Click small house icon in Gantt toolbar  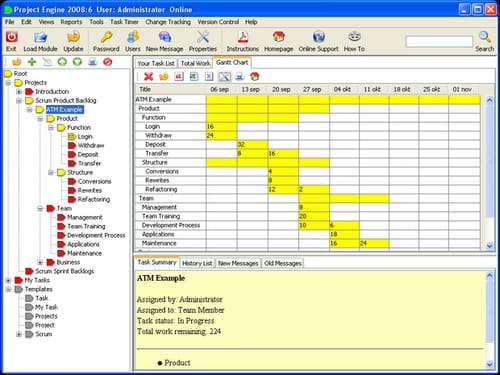pyautogui.click(x=255, y=77)
